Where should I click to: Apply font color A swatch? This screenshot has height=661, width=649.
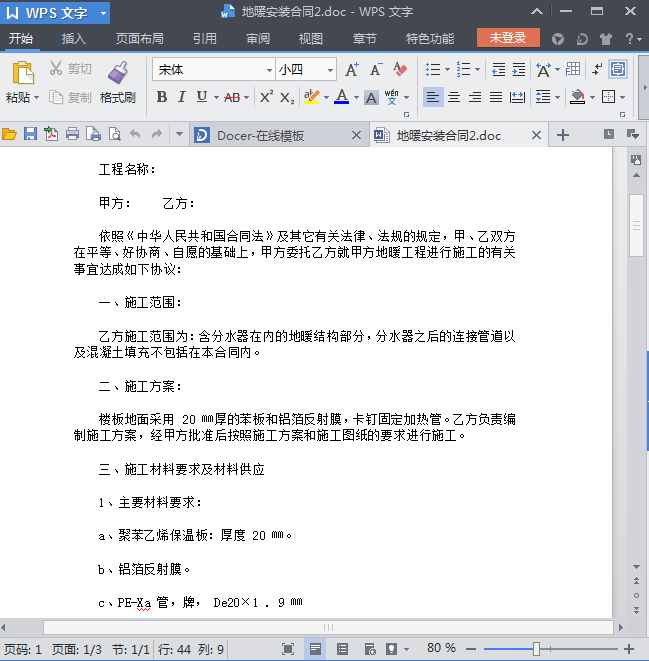pos(342,97)
